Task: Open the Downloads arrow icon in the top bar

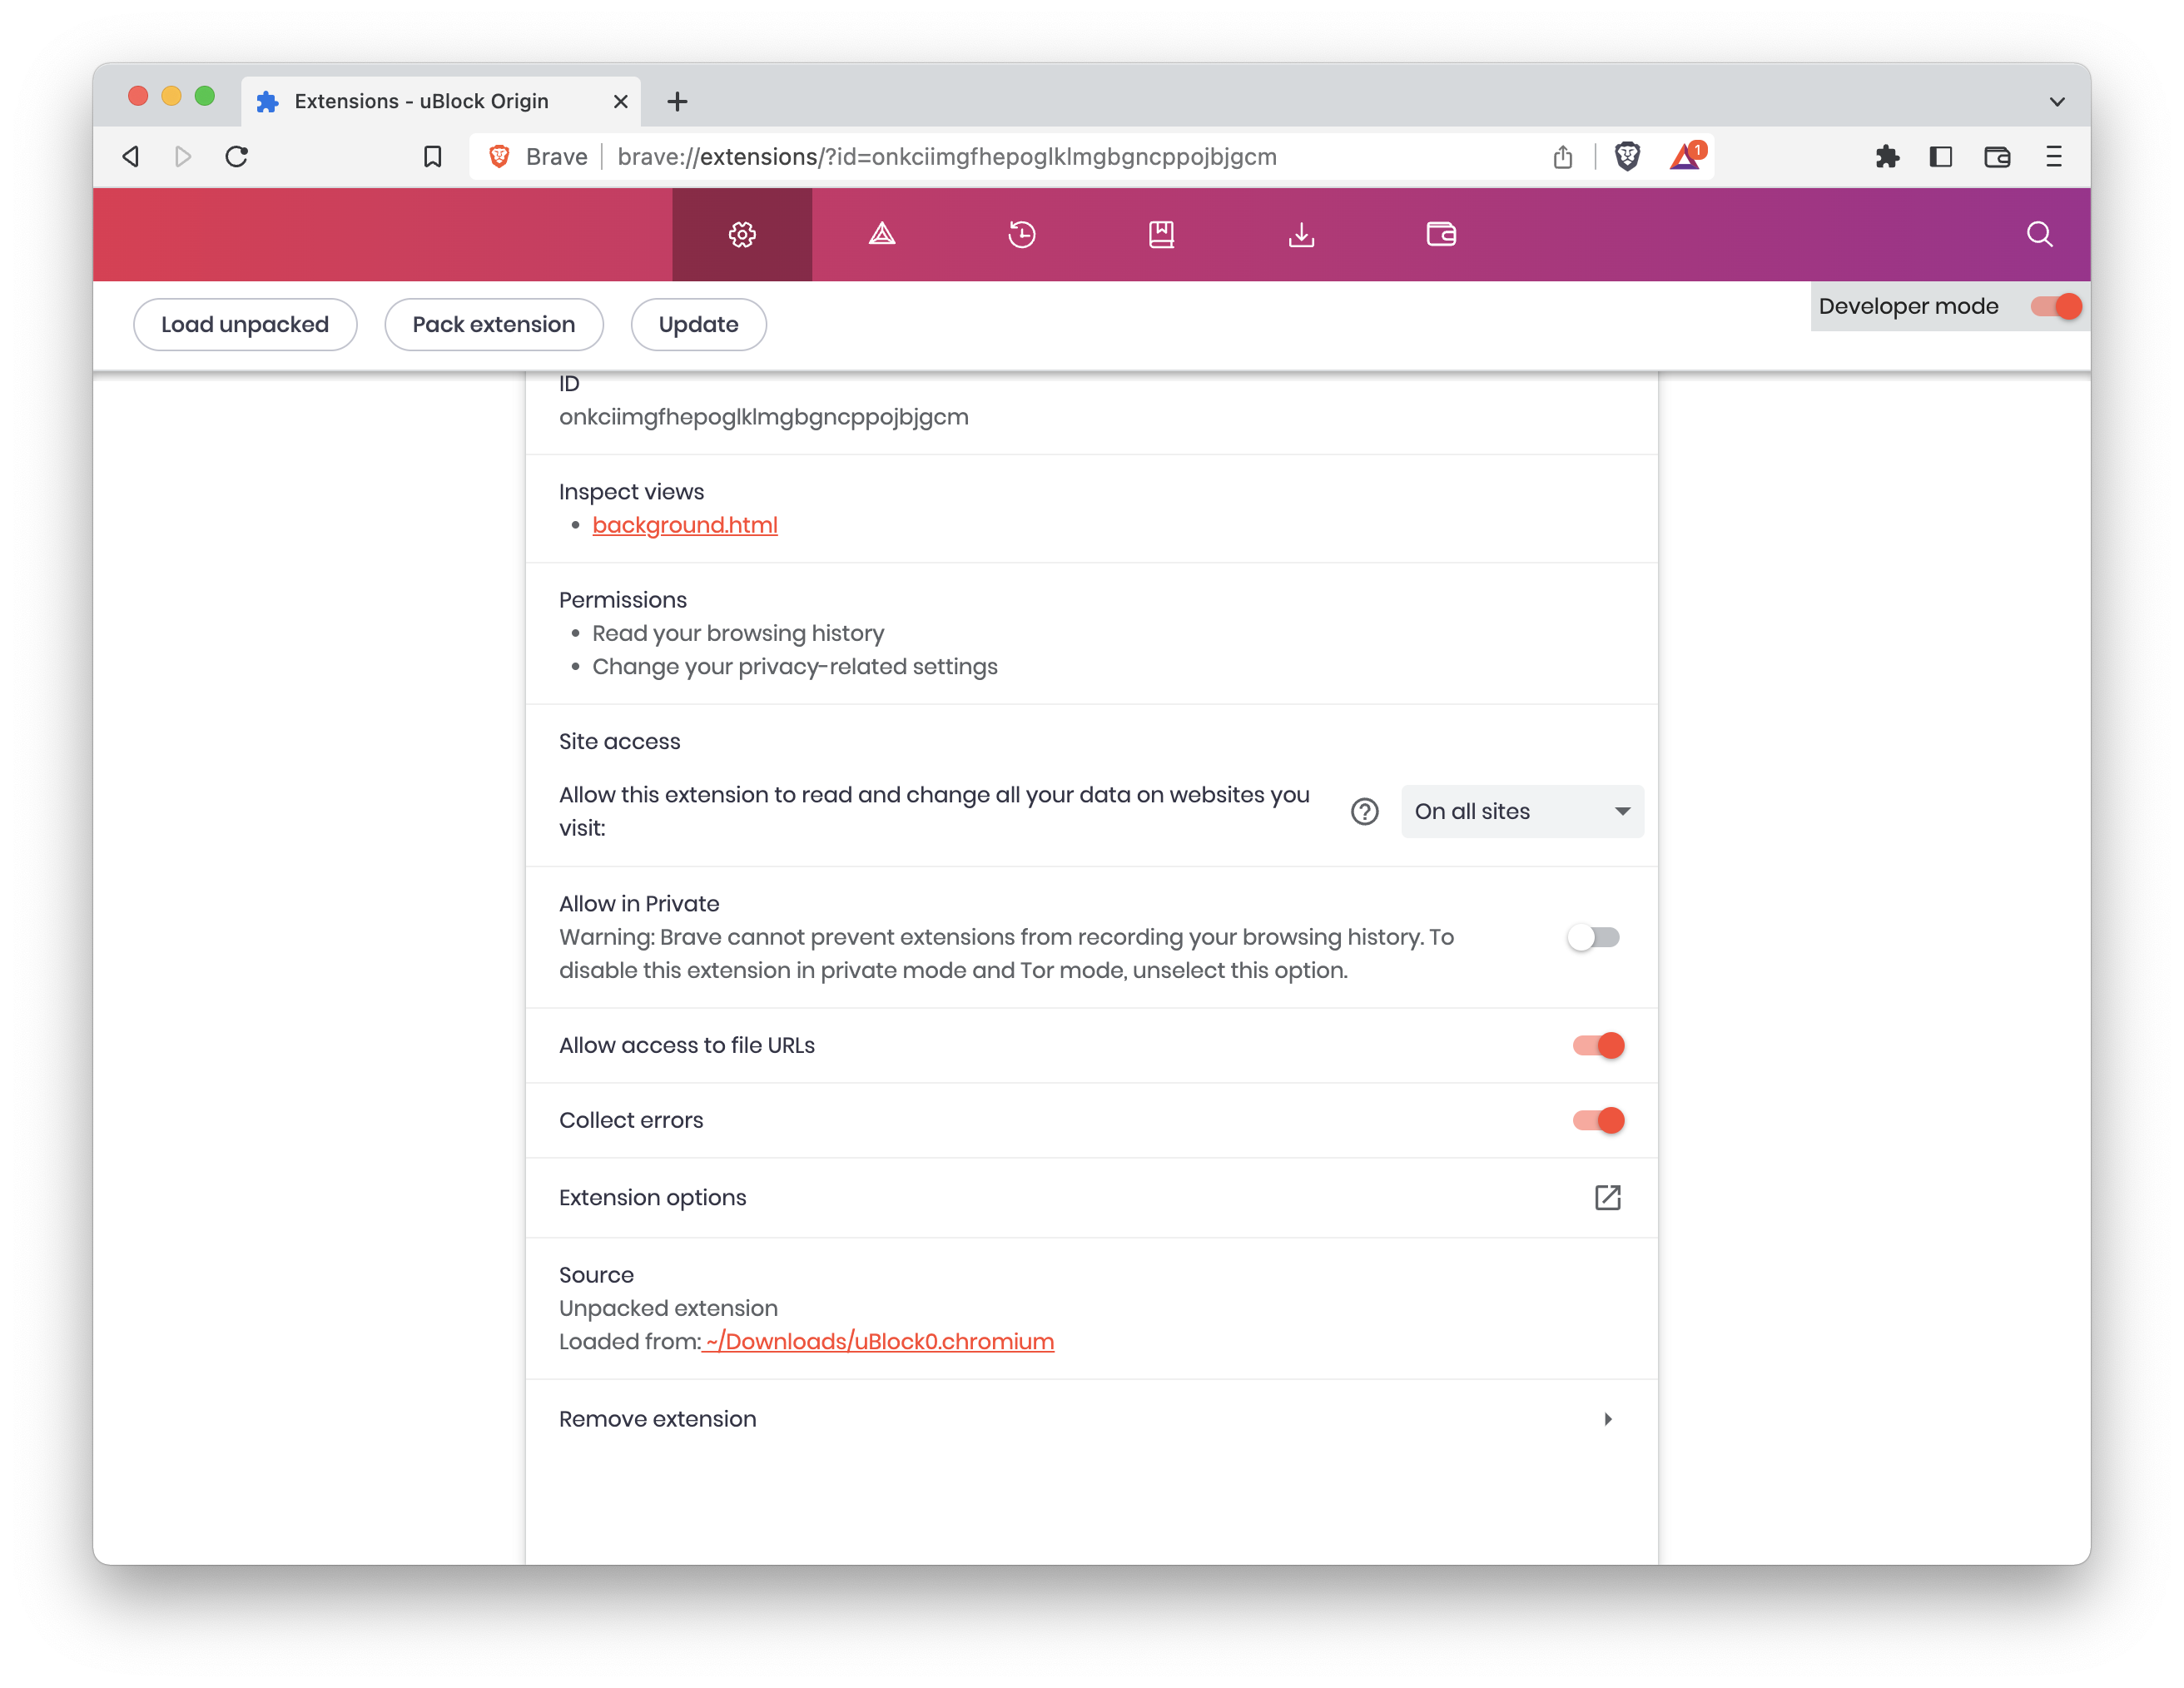Action: 1301,234
